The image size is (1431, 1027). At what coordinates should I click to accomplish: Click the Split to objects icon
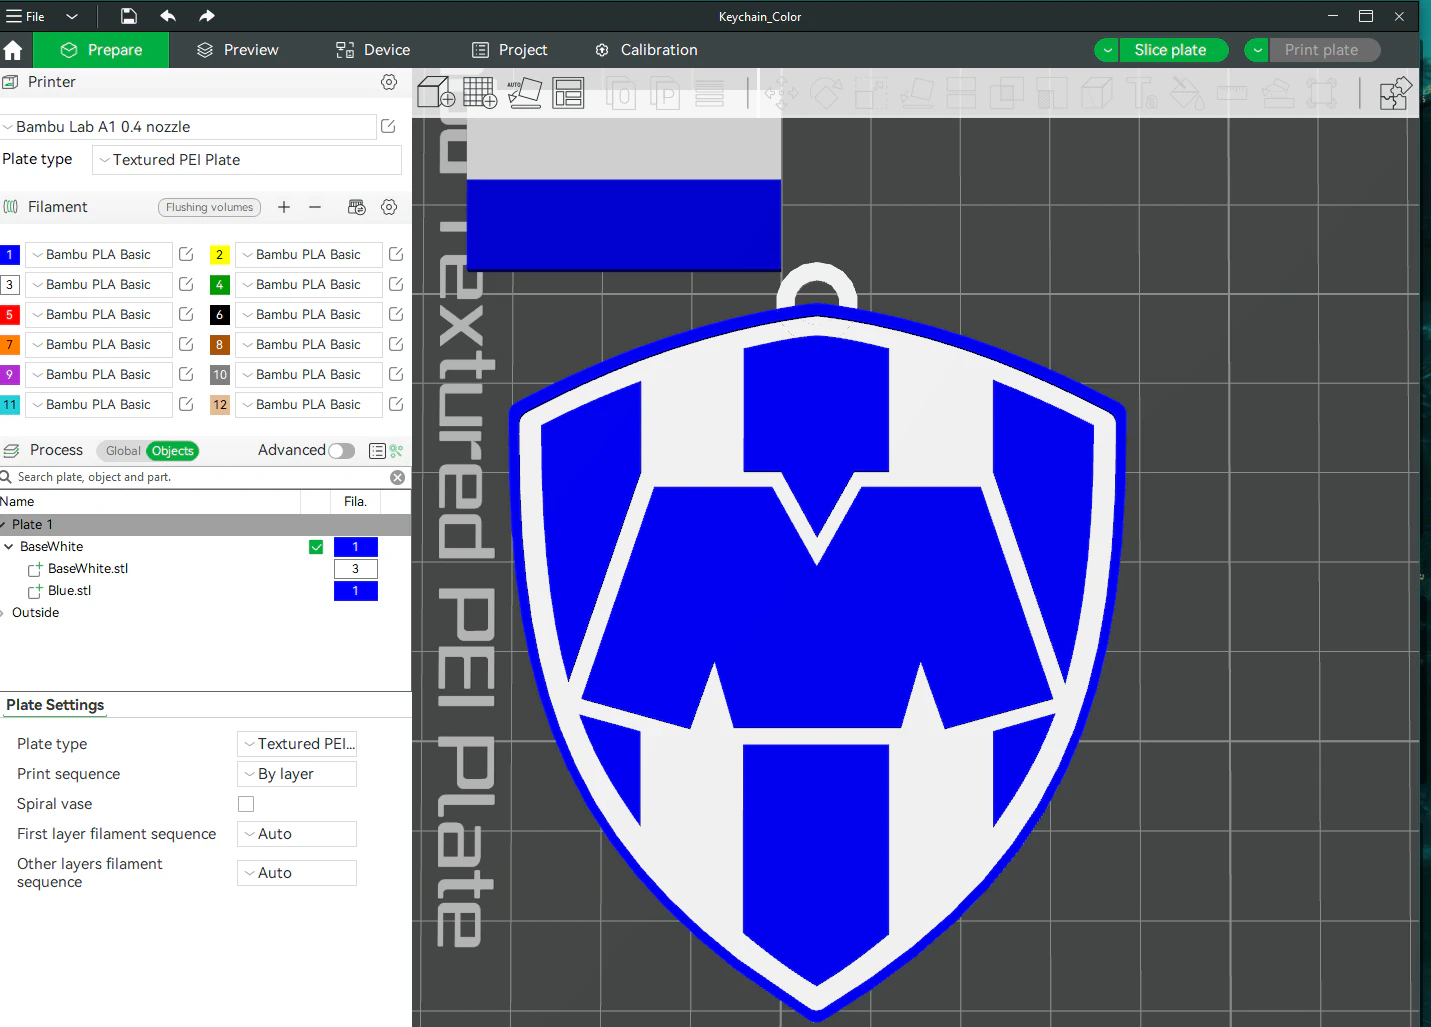click(x=620, y=94)
